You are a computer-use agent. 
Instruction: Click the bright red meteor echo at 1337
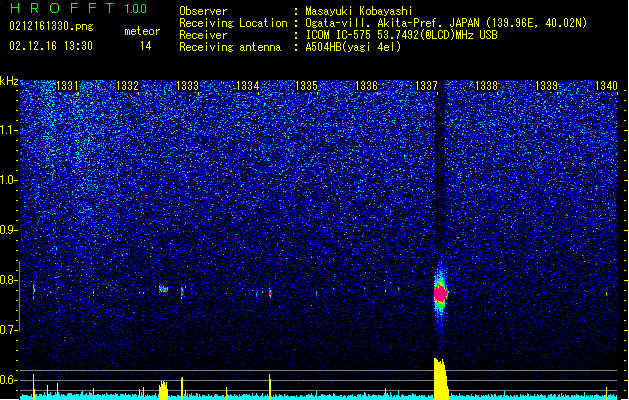(x=440, y=293)
